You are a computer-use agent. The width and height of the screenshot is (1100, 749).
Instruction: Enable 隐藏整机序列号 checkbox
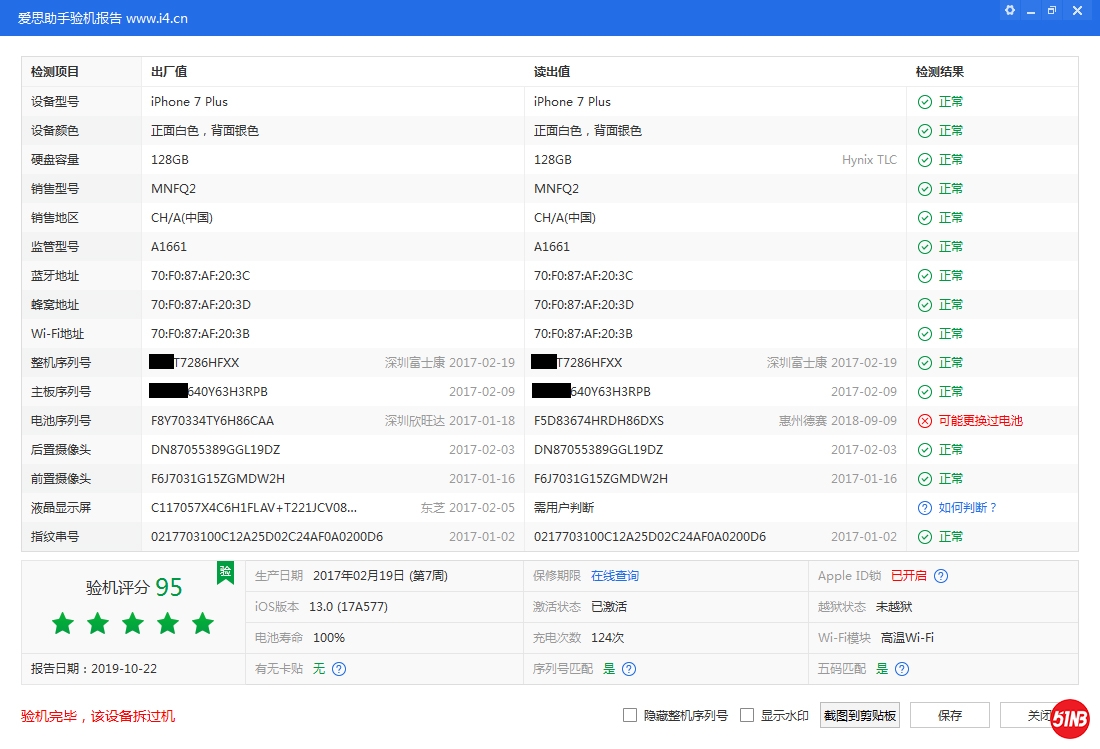pyautogui.click(x=630, y=715)
